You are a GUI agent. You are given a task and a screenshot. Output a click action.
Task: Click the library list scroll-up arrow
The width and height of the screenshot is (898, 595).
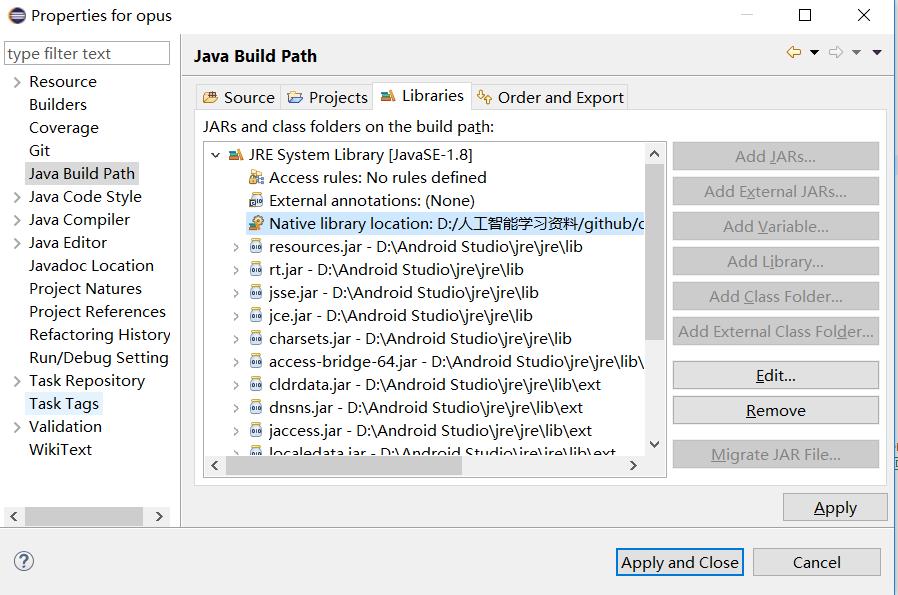655,153
